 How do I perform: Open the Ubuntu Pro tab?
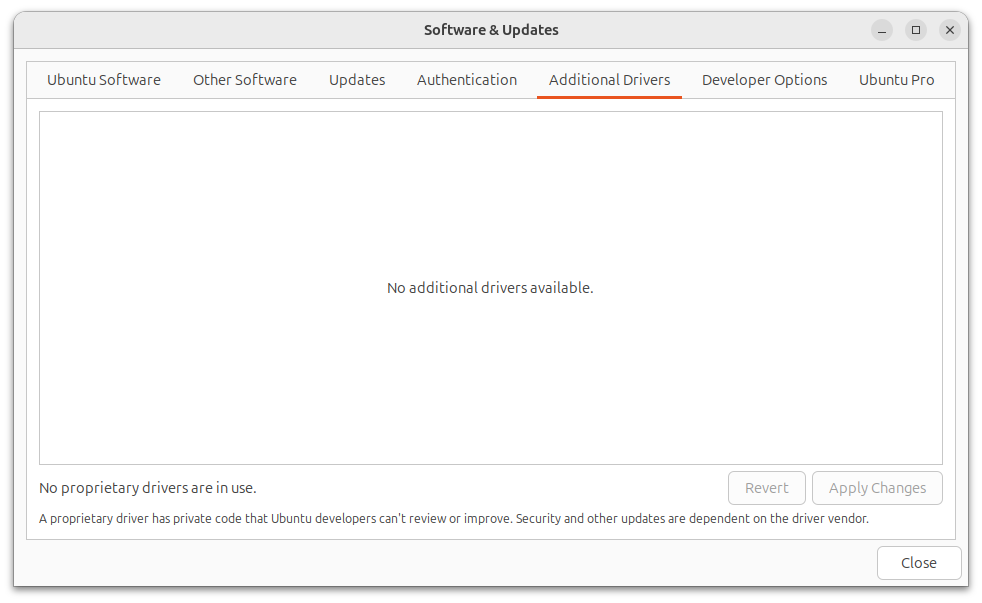click(x=896, y=80)
